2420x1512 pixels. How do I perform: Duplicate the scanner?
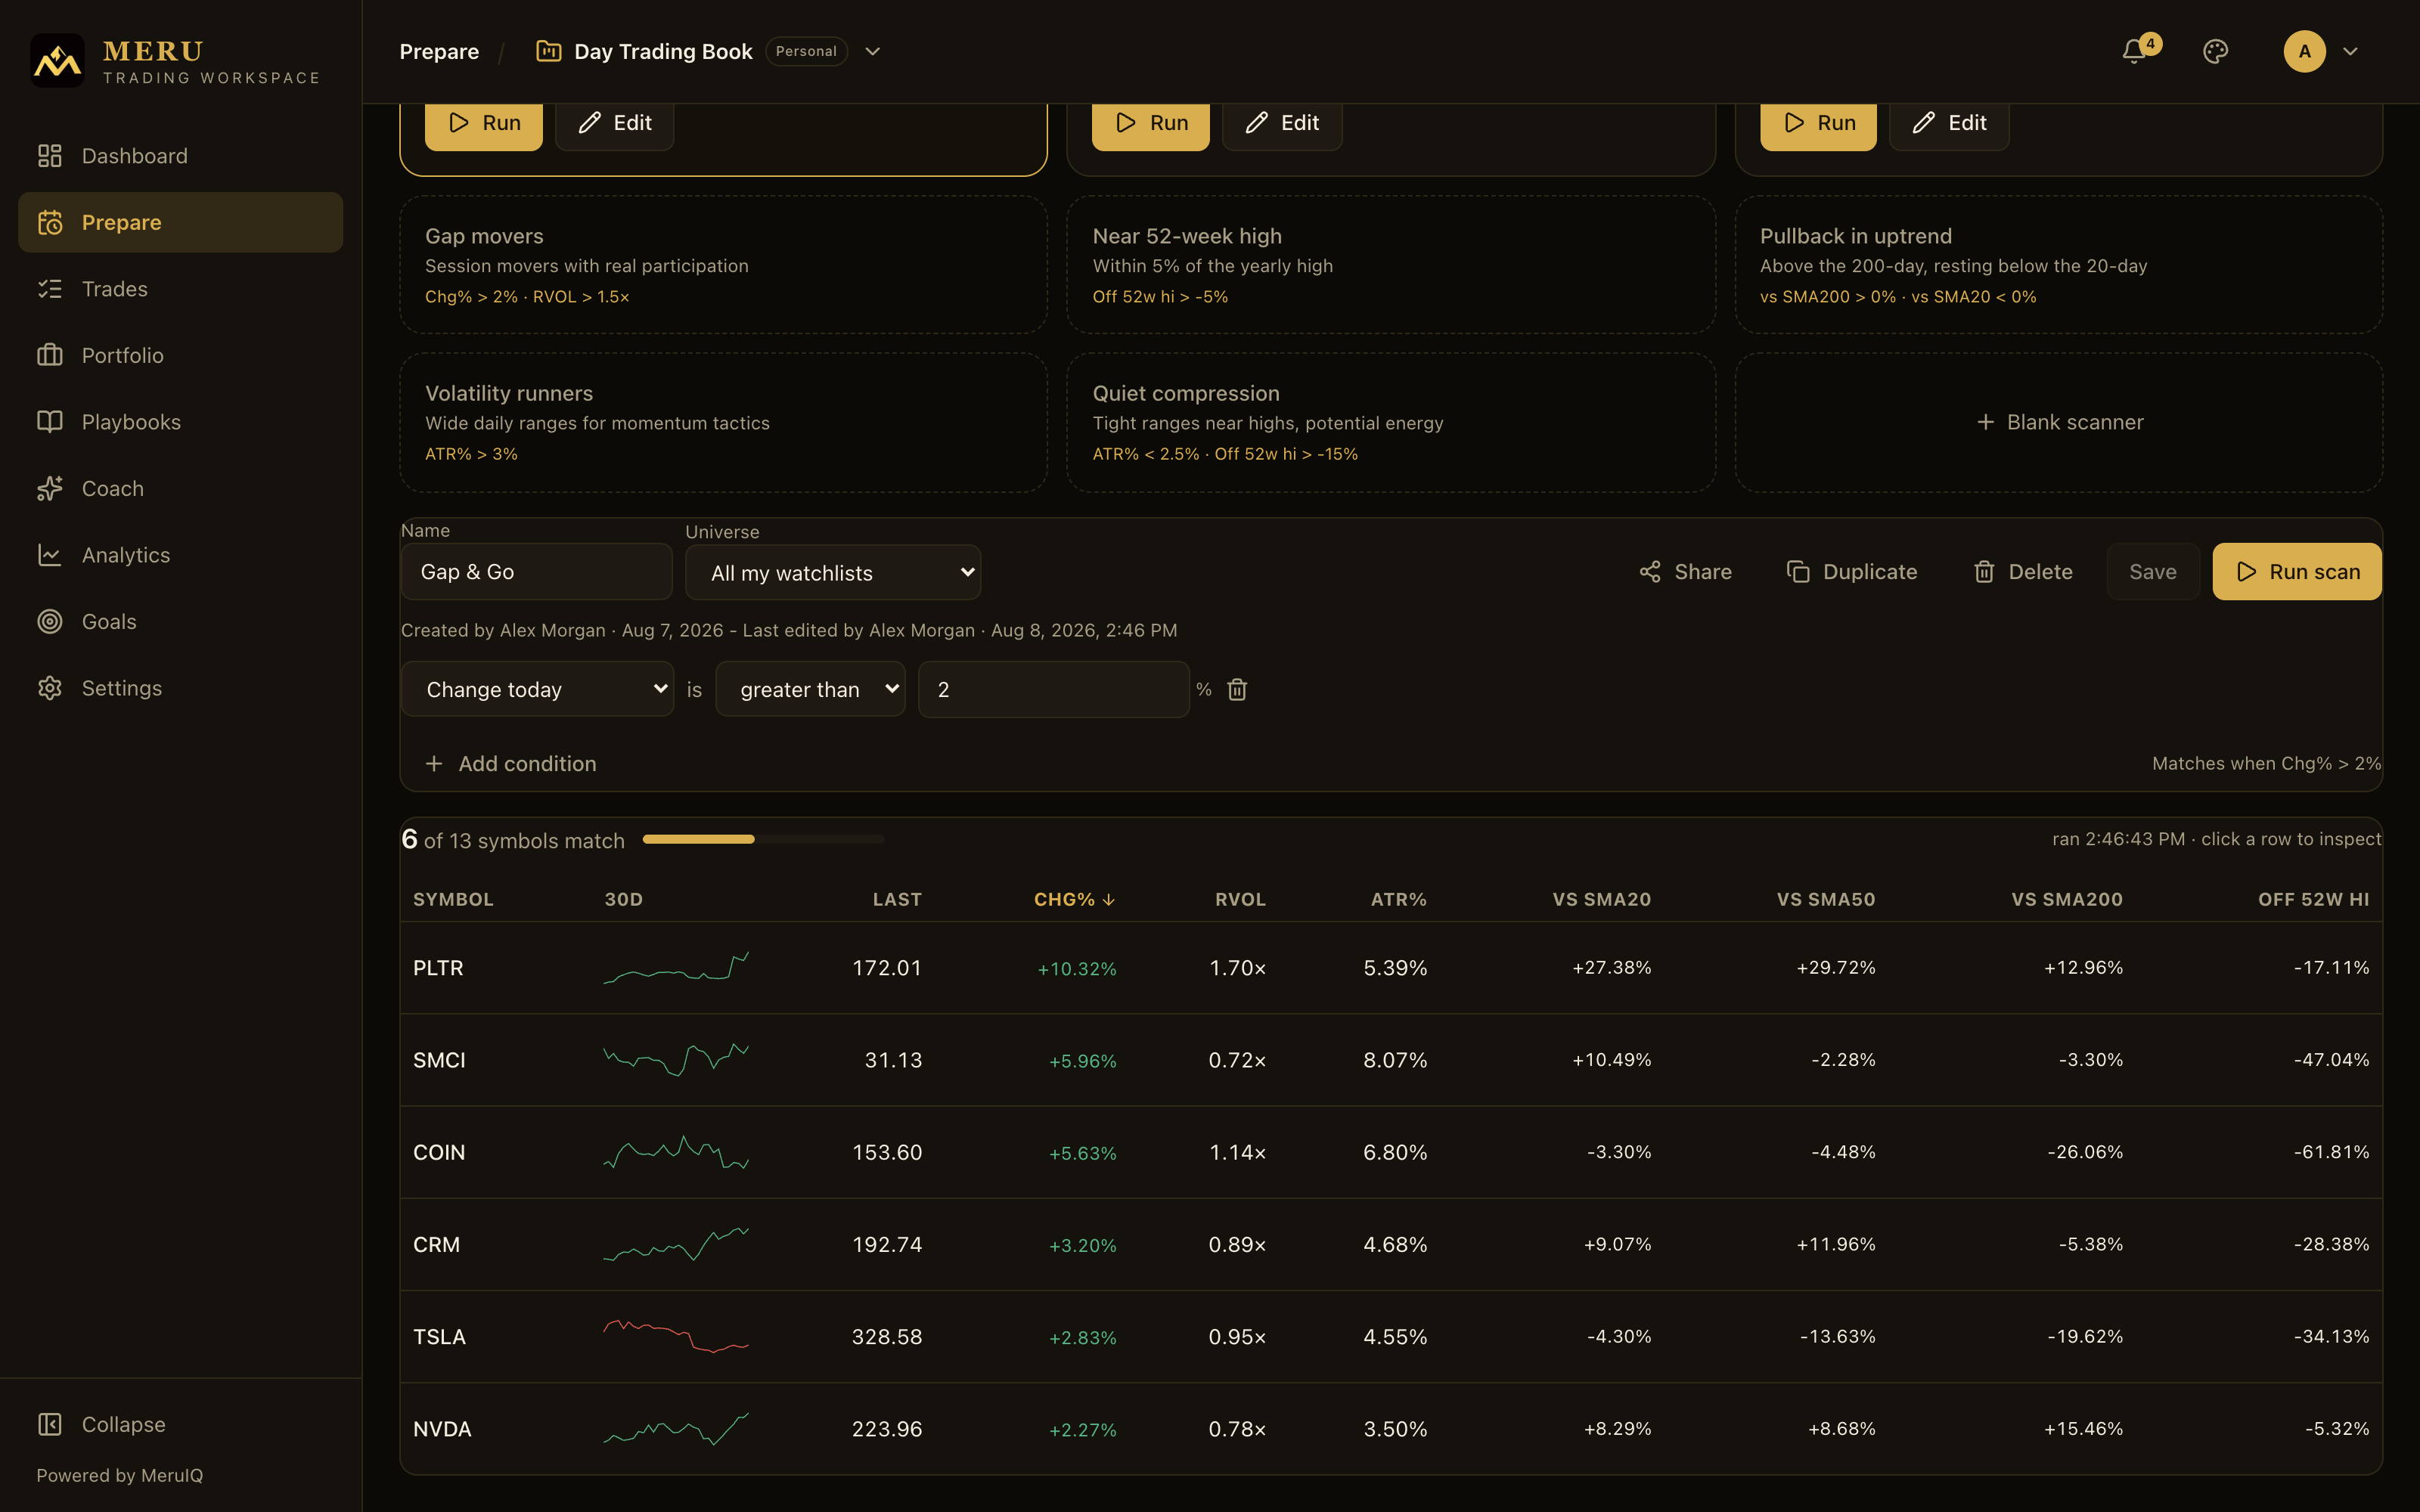[1851, 572]
